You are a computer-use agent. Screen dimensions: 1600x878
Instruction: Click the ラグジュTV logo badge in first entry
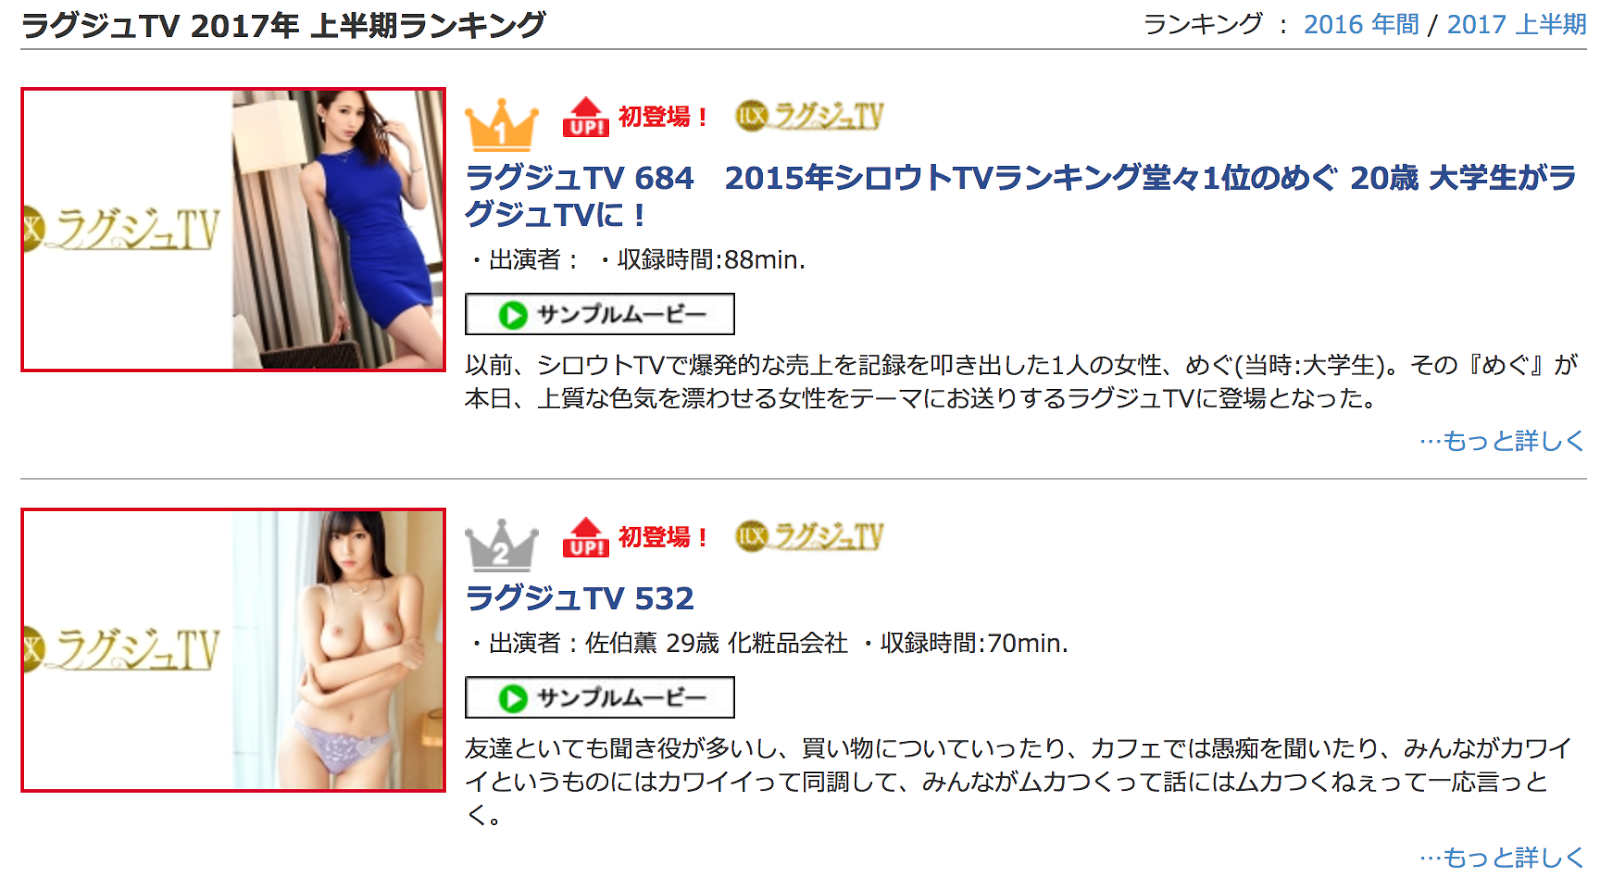point(810,116)
